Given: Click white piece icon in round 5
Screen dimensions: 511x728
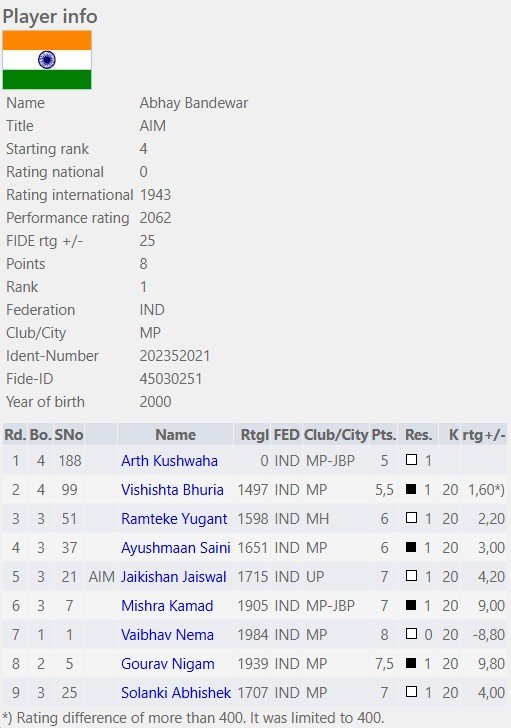Looking at the screenshot, I should pyautogui.click(x=411, y=576).
